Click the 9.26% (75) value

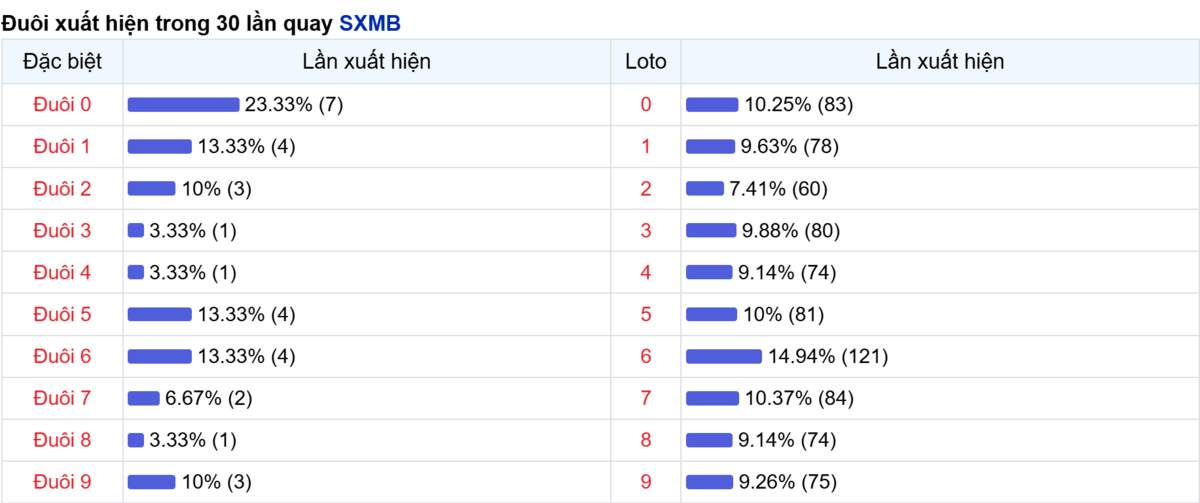coord(787,482)
